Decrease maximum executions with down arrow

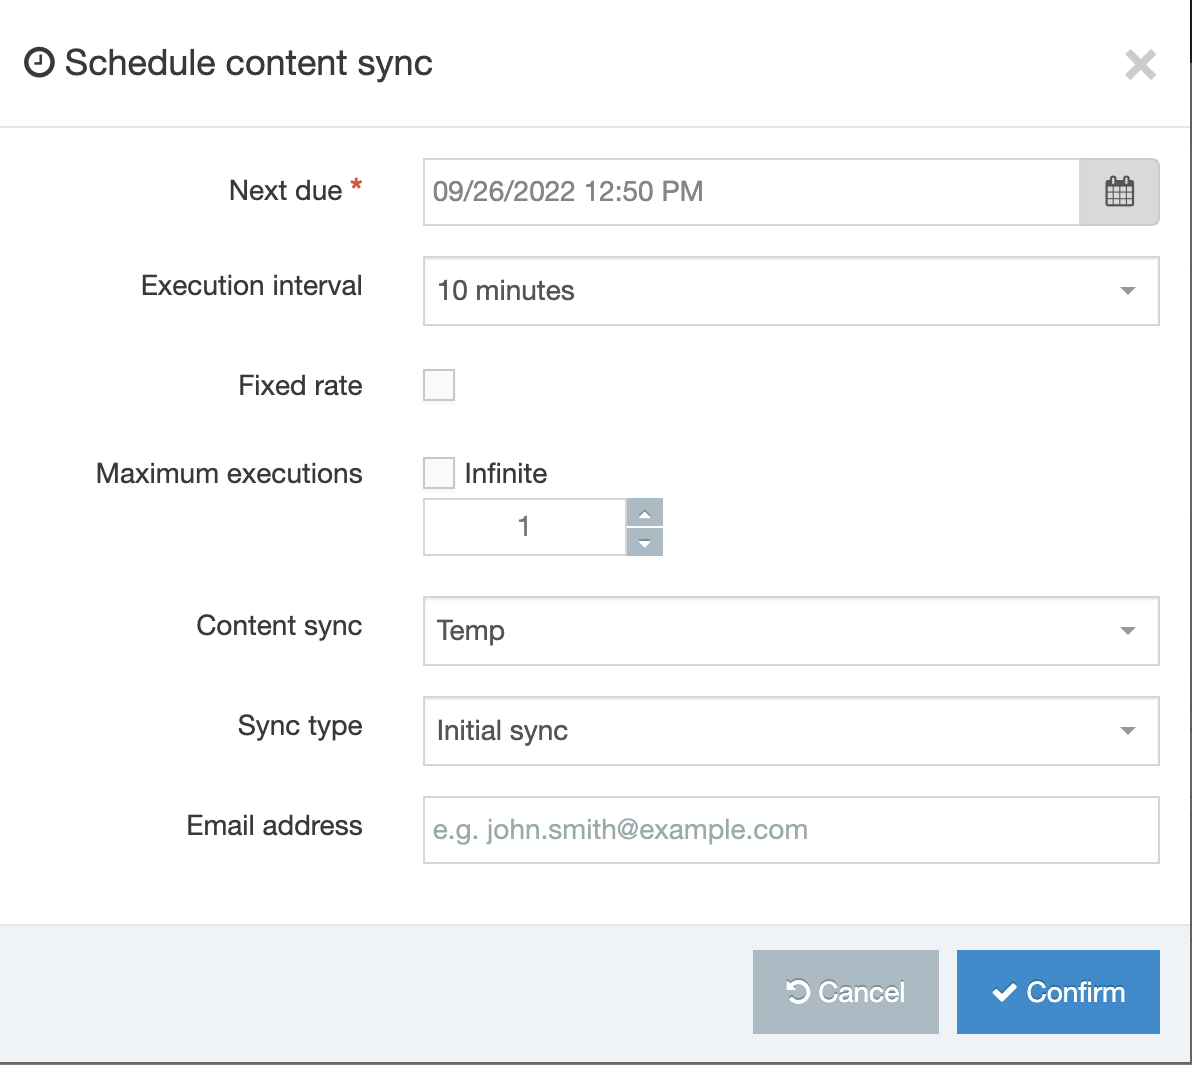tap(645, 542)
